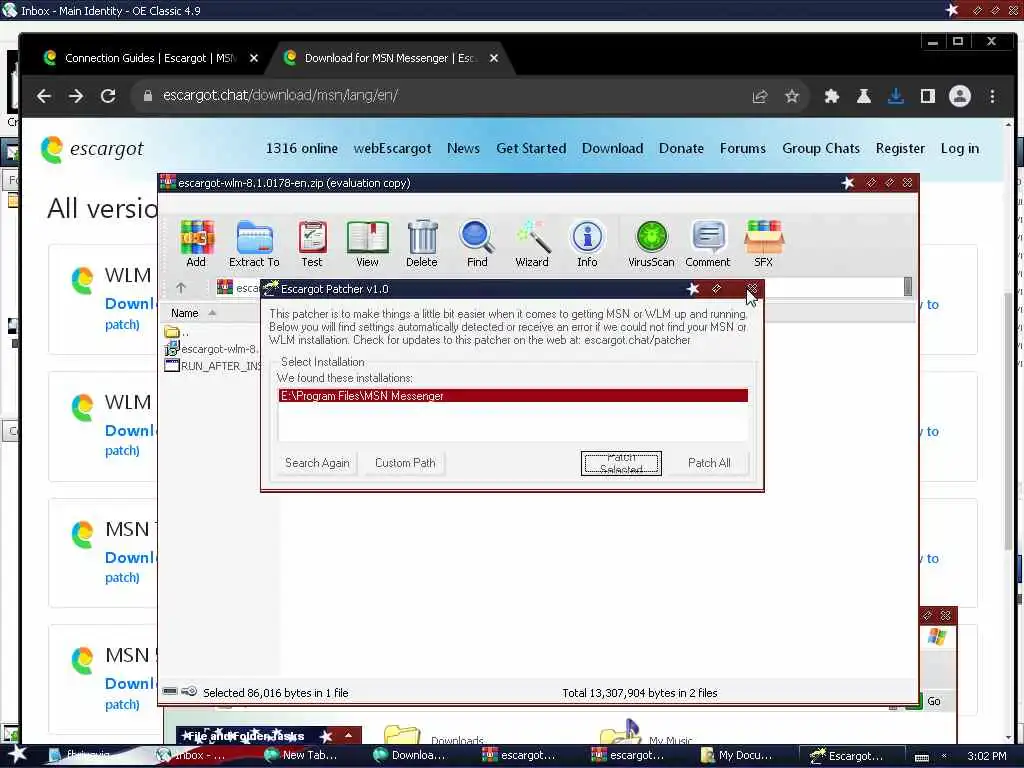Click the Start star button on taskbar
Screen dimensions: 1024x768
click(x=18, y=754)
